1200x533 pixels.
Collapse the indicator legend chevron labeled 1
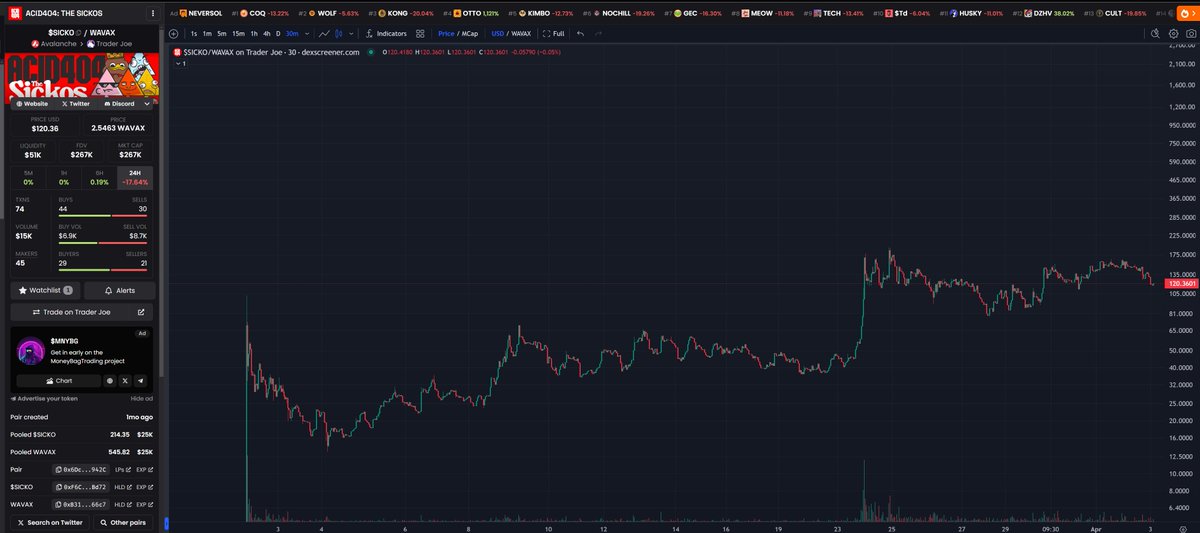click(180, 63)
